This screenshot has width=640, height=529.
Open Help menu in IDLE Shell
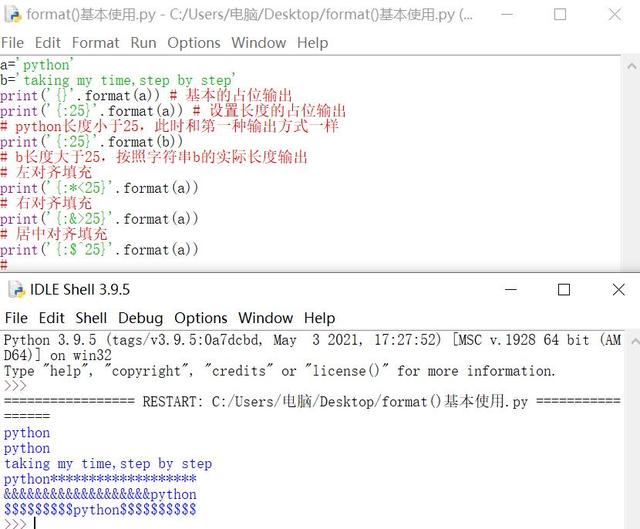319,318
